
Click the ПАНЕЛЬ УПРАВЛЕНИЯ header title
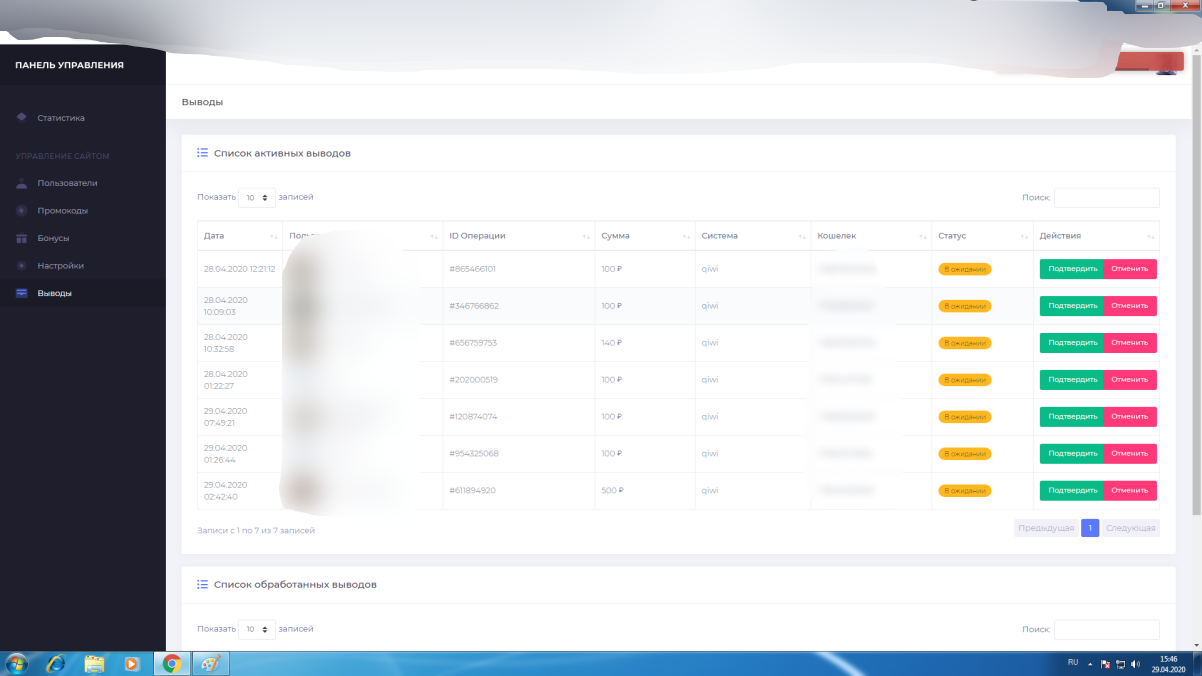point(69,65)
